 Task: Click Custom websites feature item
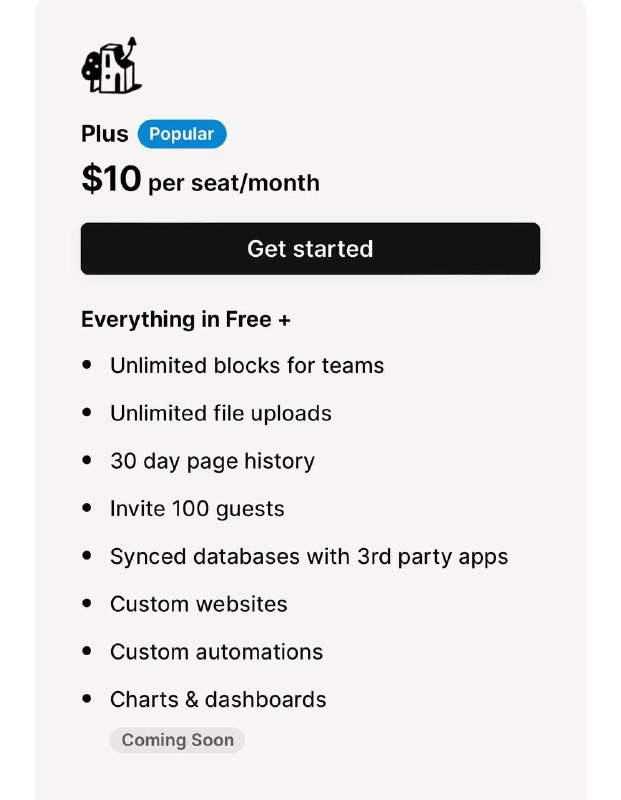tap(198, 604)
